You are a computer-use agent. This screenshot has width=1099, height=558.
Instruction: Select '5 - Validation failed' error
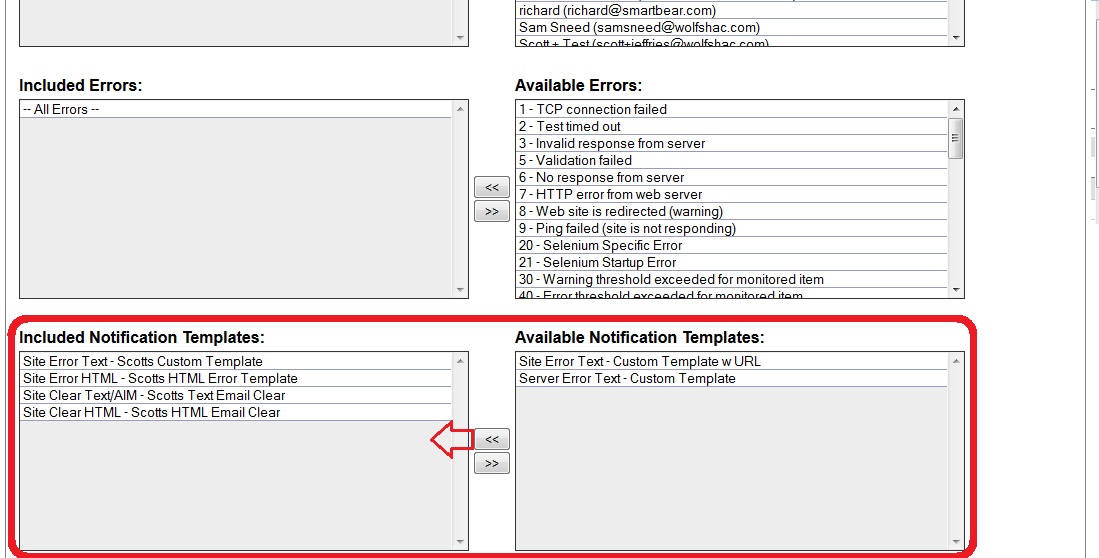tap(732, 161)
